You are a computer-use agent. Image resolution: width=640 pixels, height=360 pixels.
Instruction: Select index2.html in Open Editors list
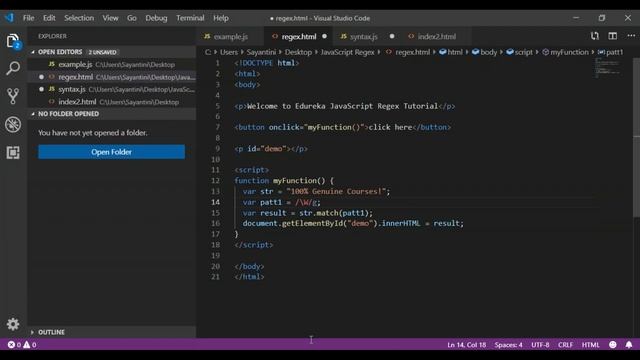pyautogui.click(x=112, y=102)
